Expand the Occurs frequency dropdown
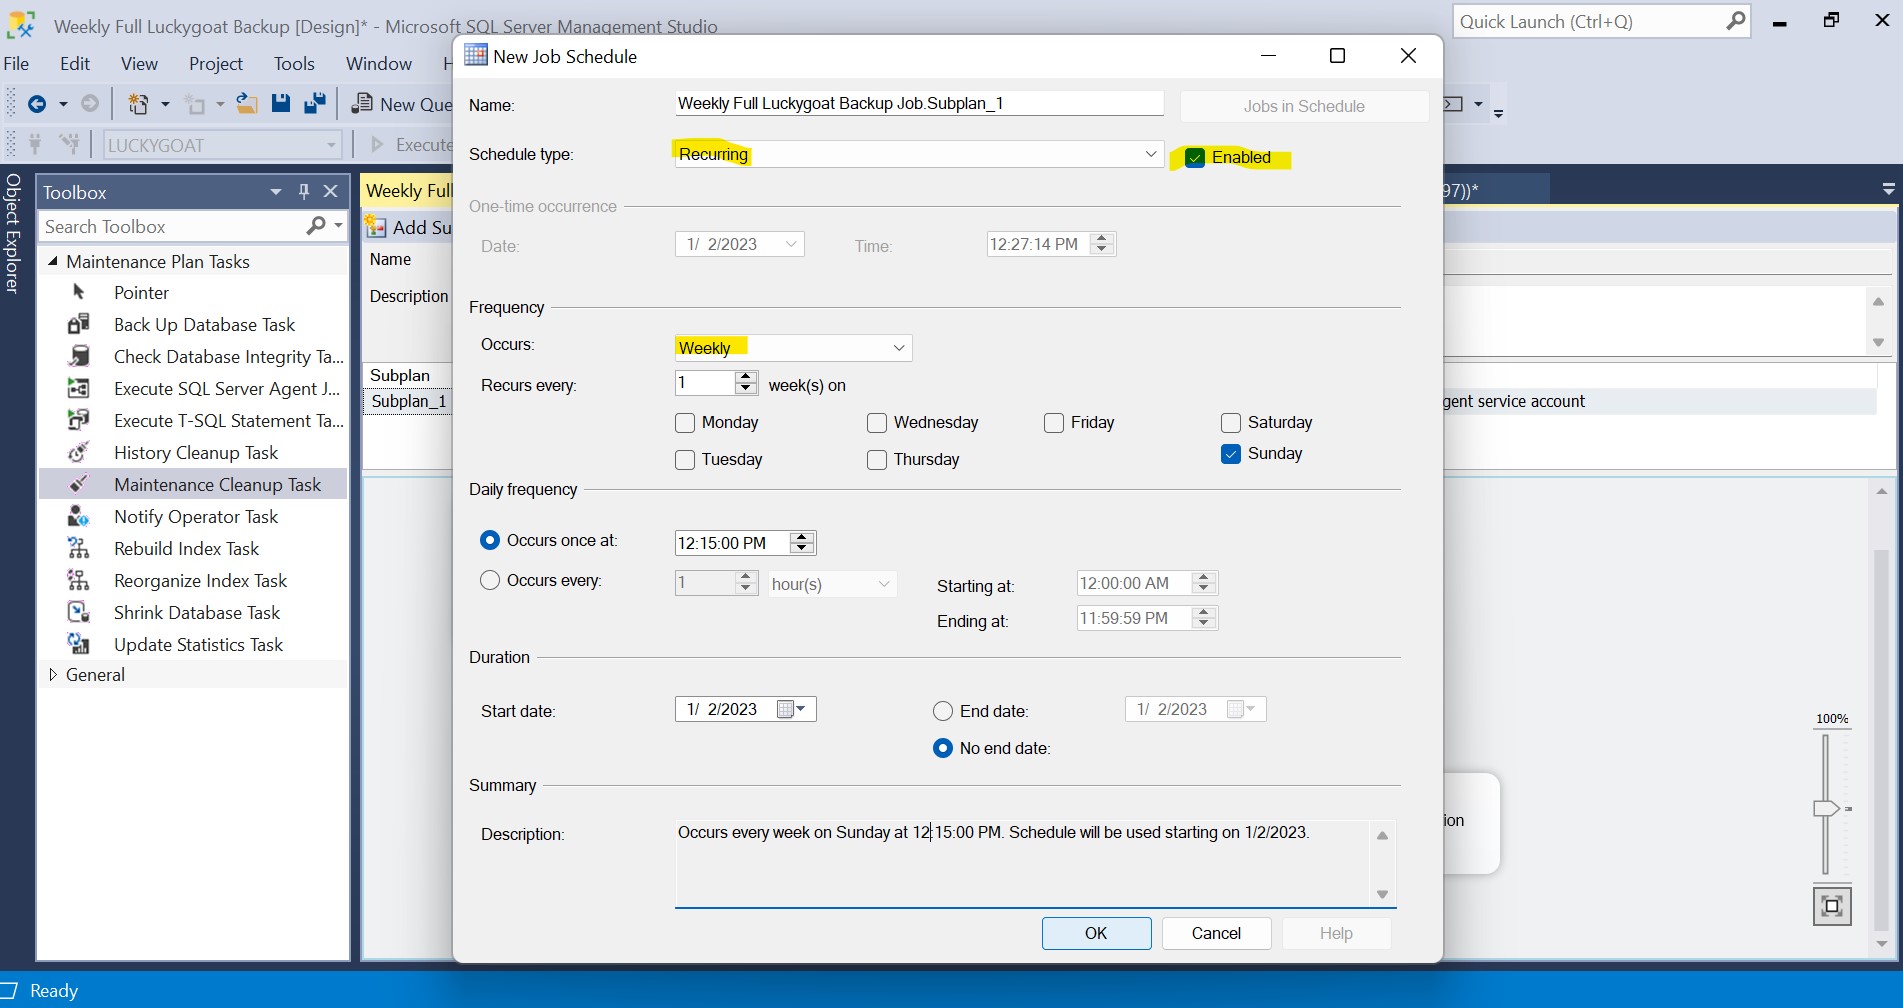Viewport: 1903px width, 1008px height. click(x=898, y=348)
